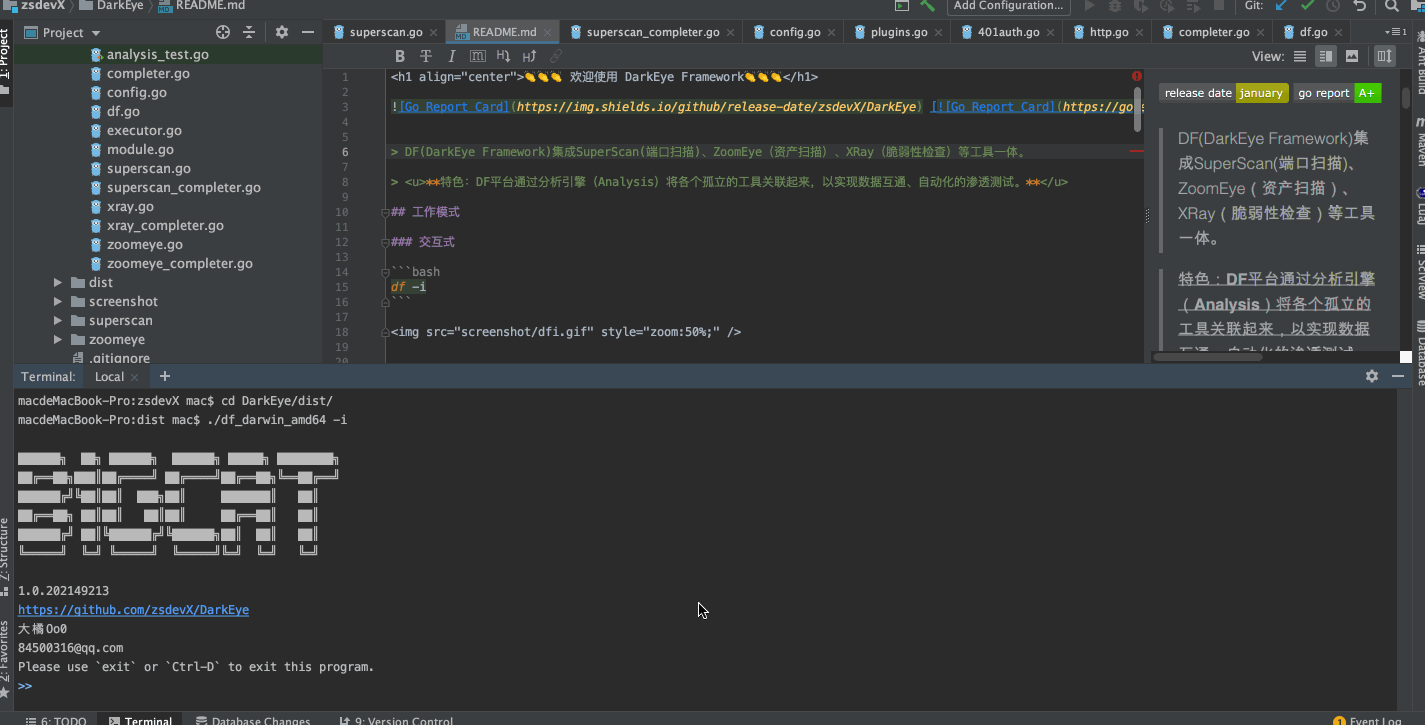The height and width of the screenshot is (725, 1425).
Task: Click the go report A+ badge
Action: click(1337, 93)
